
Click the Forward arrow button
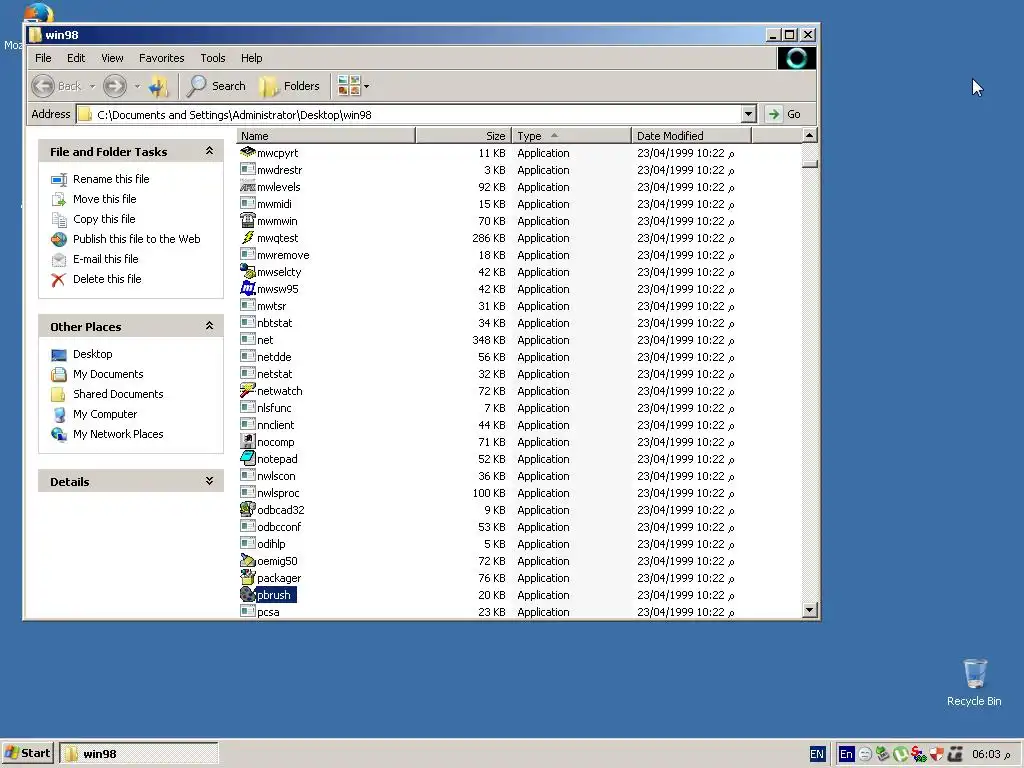(x=115, y=86)
